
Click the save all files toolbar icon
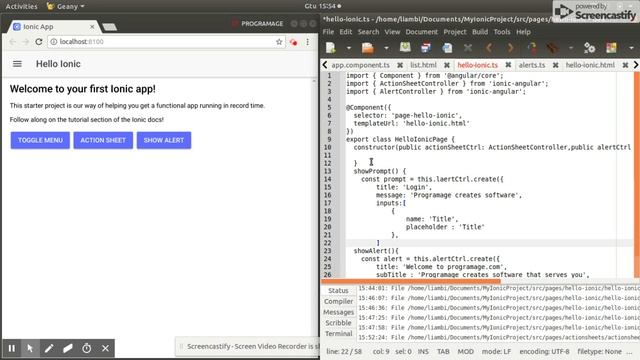[x=426, y=48]
